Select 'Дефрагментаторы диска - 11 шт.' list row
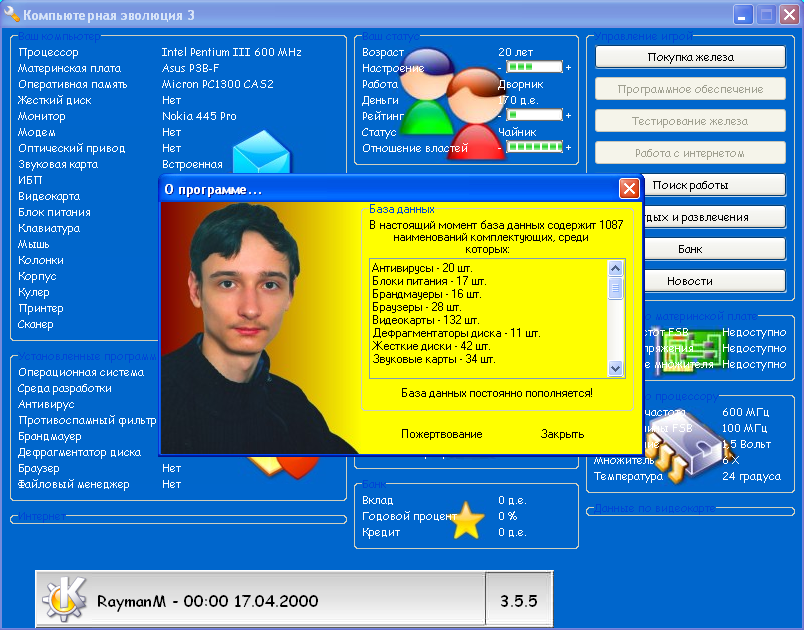The image size is (804, 630). point(488,333)
